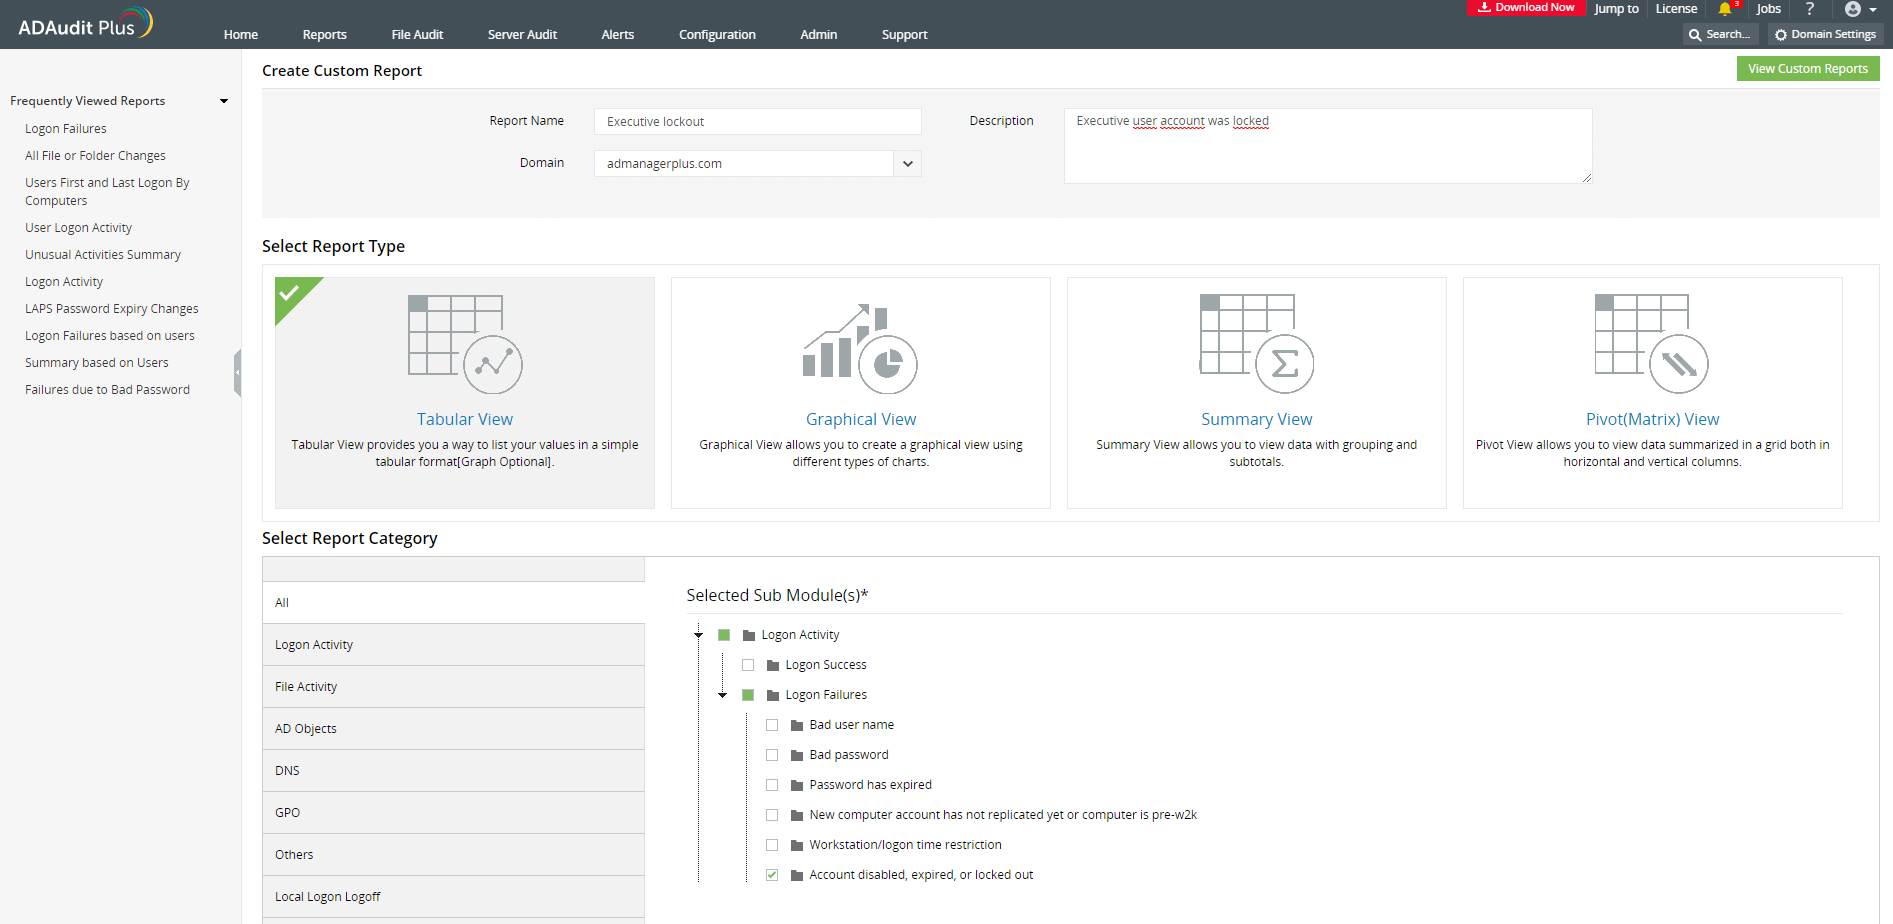Image resolution: width=1893 pixels, height=924 pixels.
Task: Click the Pivot(Matrix) View grid icon
Action: pos(1652,344)
